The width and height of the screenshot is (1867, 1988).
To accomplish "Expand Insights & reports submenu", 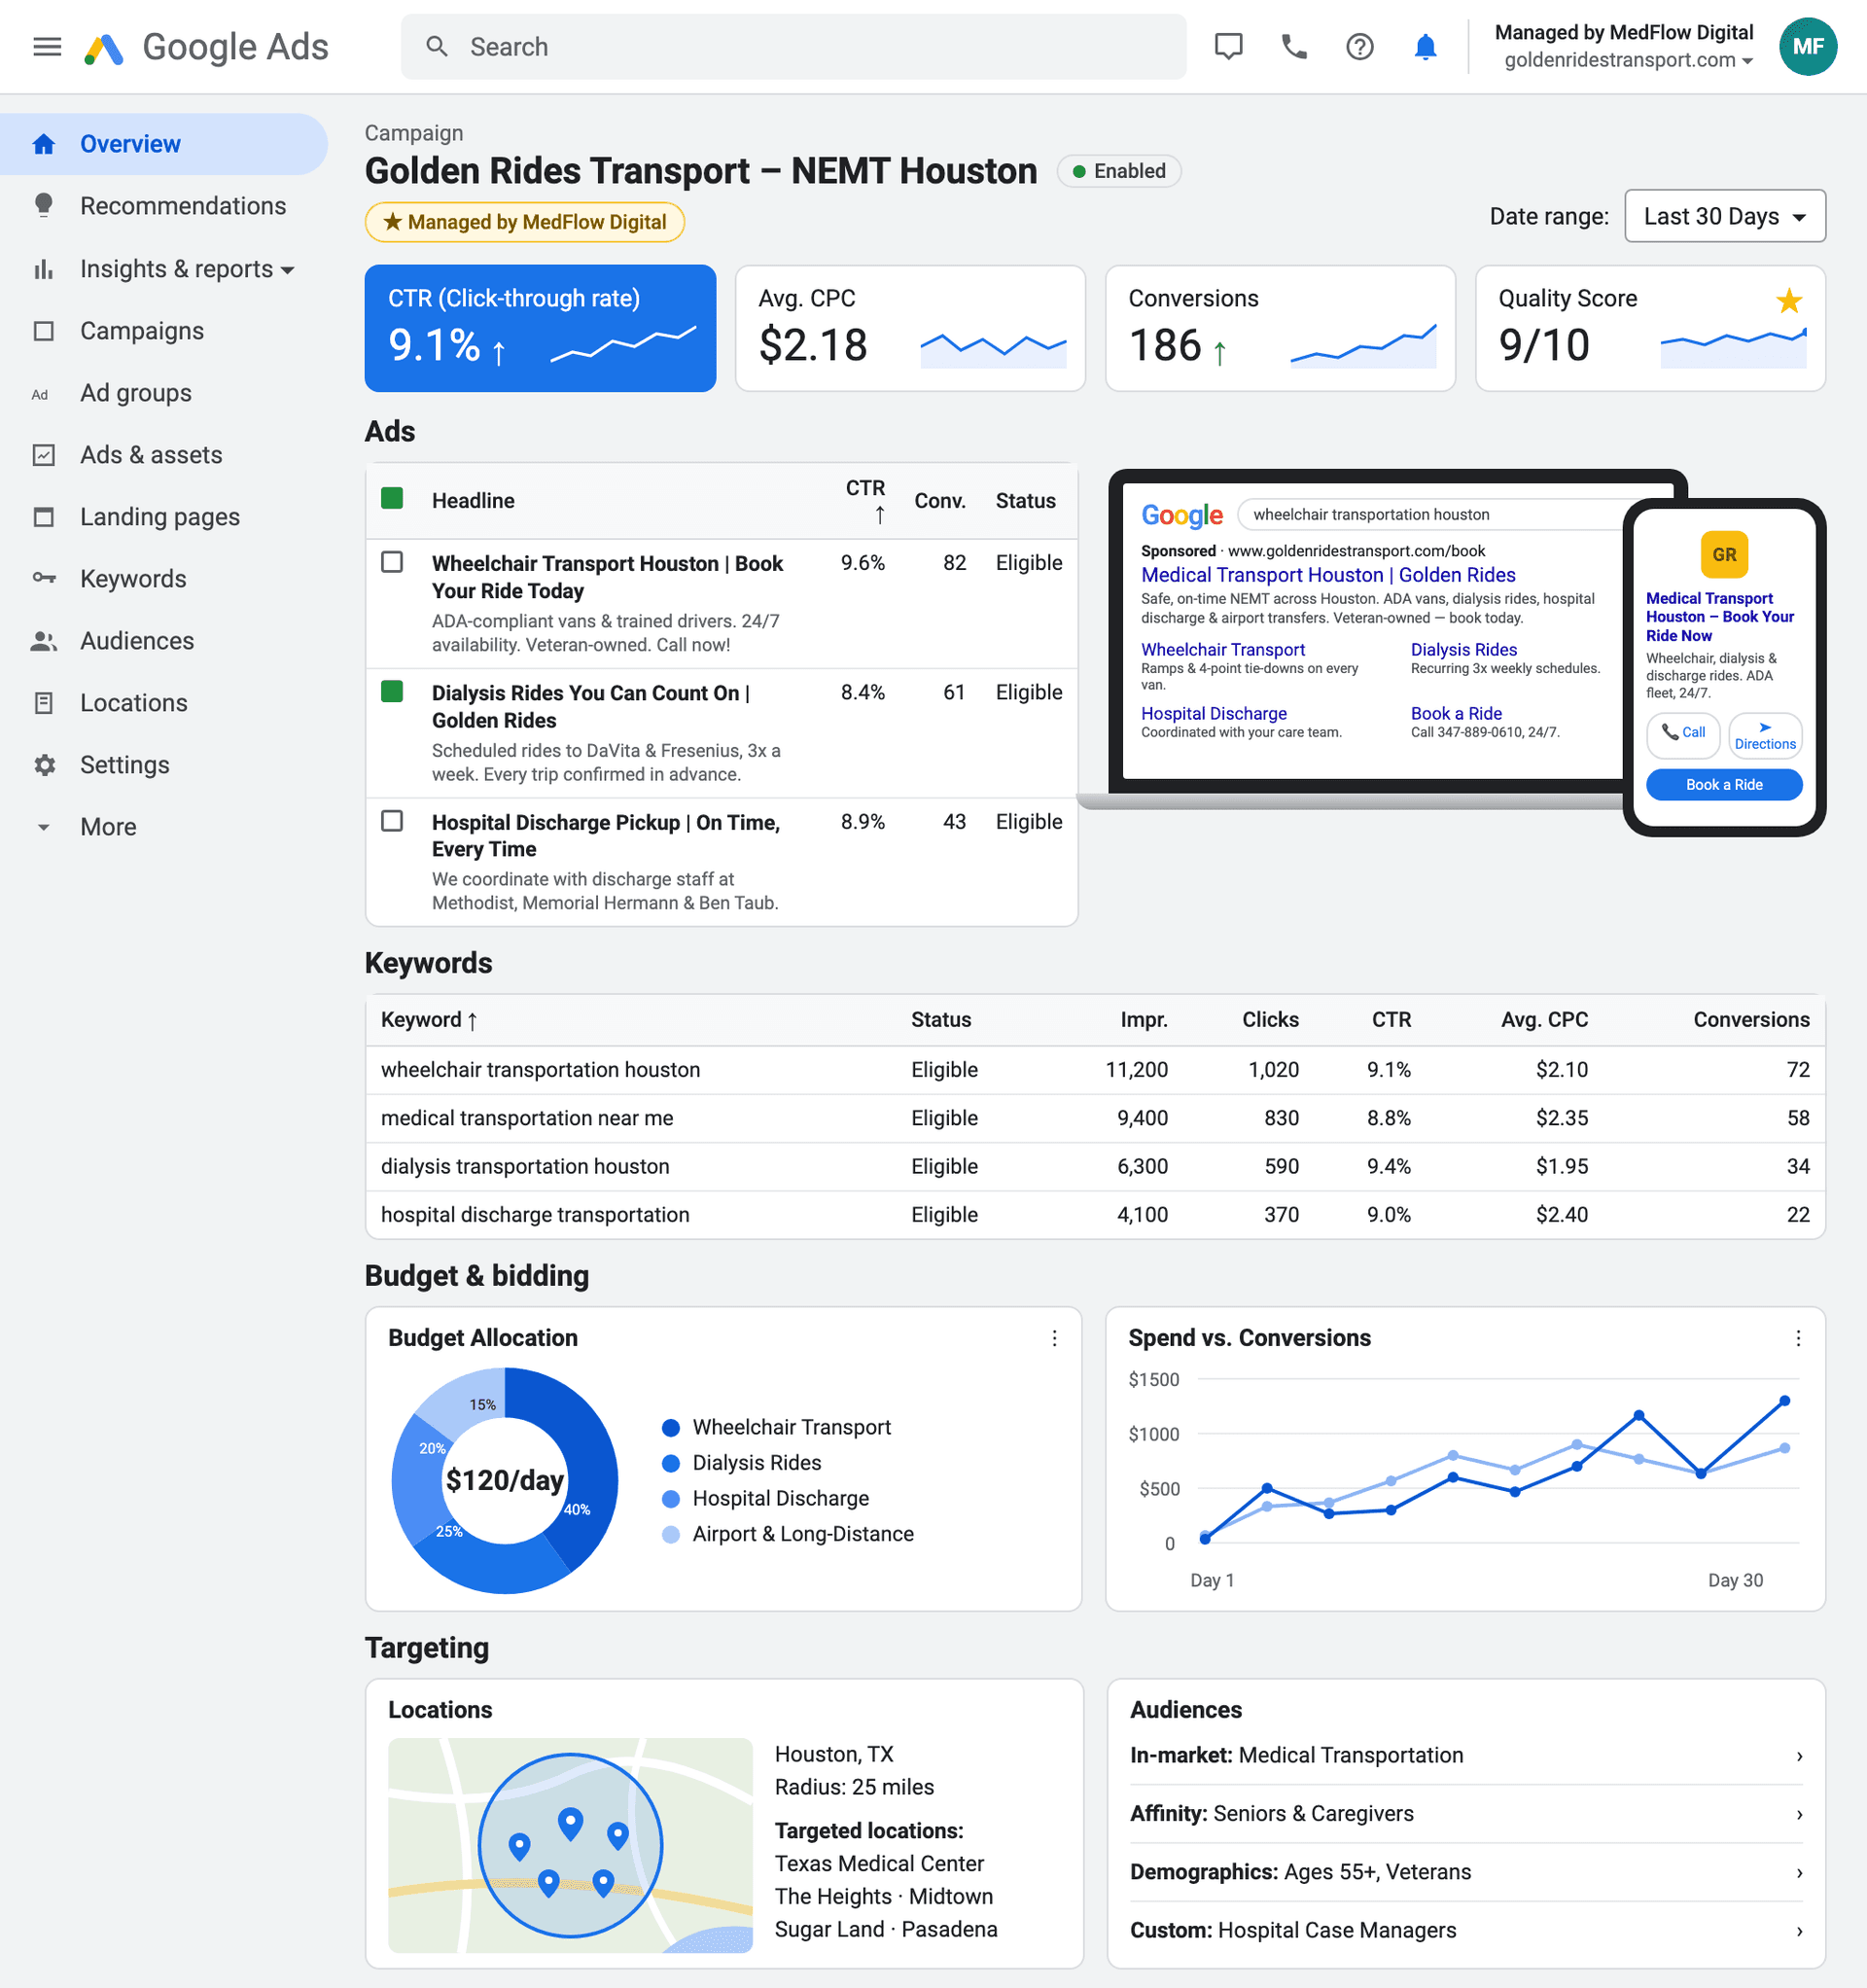I will tap(187, 269).
